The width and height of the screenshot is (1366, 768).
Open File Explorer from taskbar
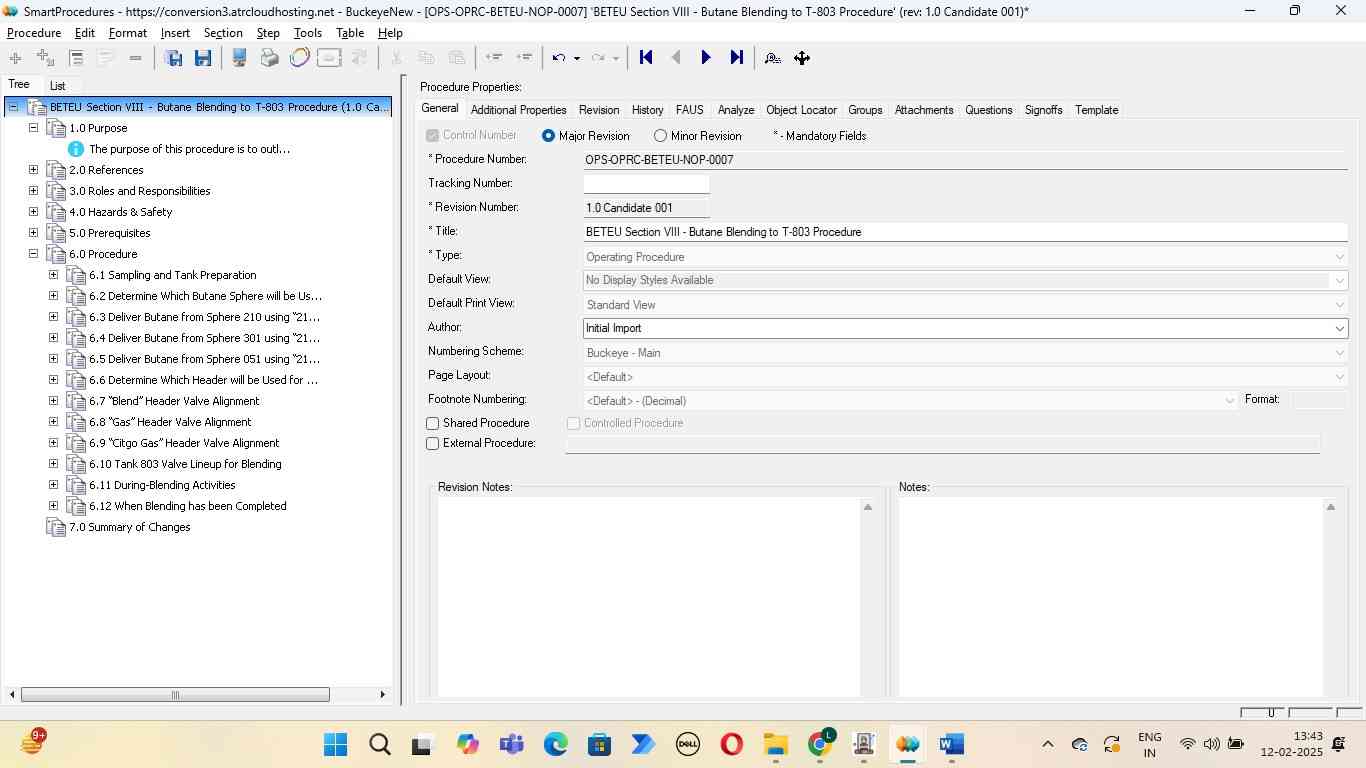(775, 744)
